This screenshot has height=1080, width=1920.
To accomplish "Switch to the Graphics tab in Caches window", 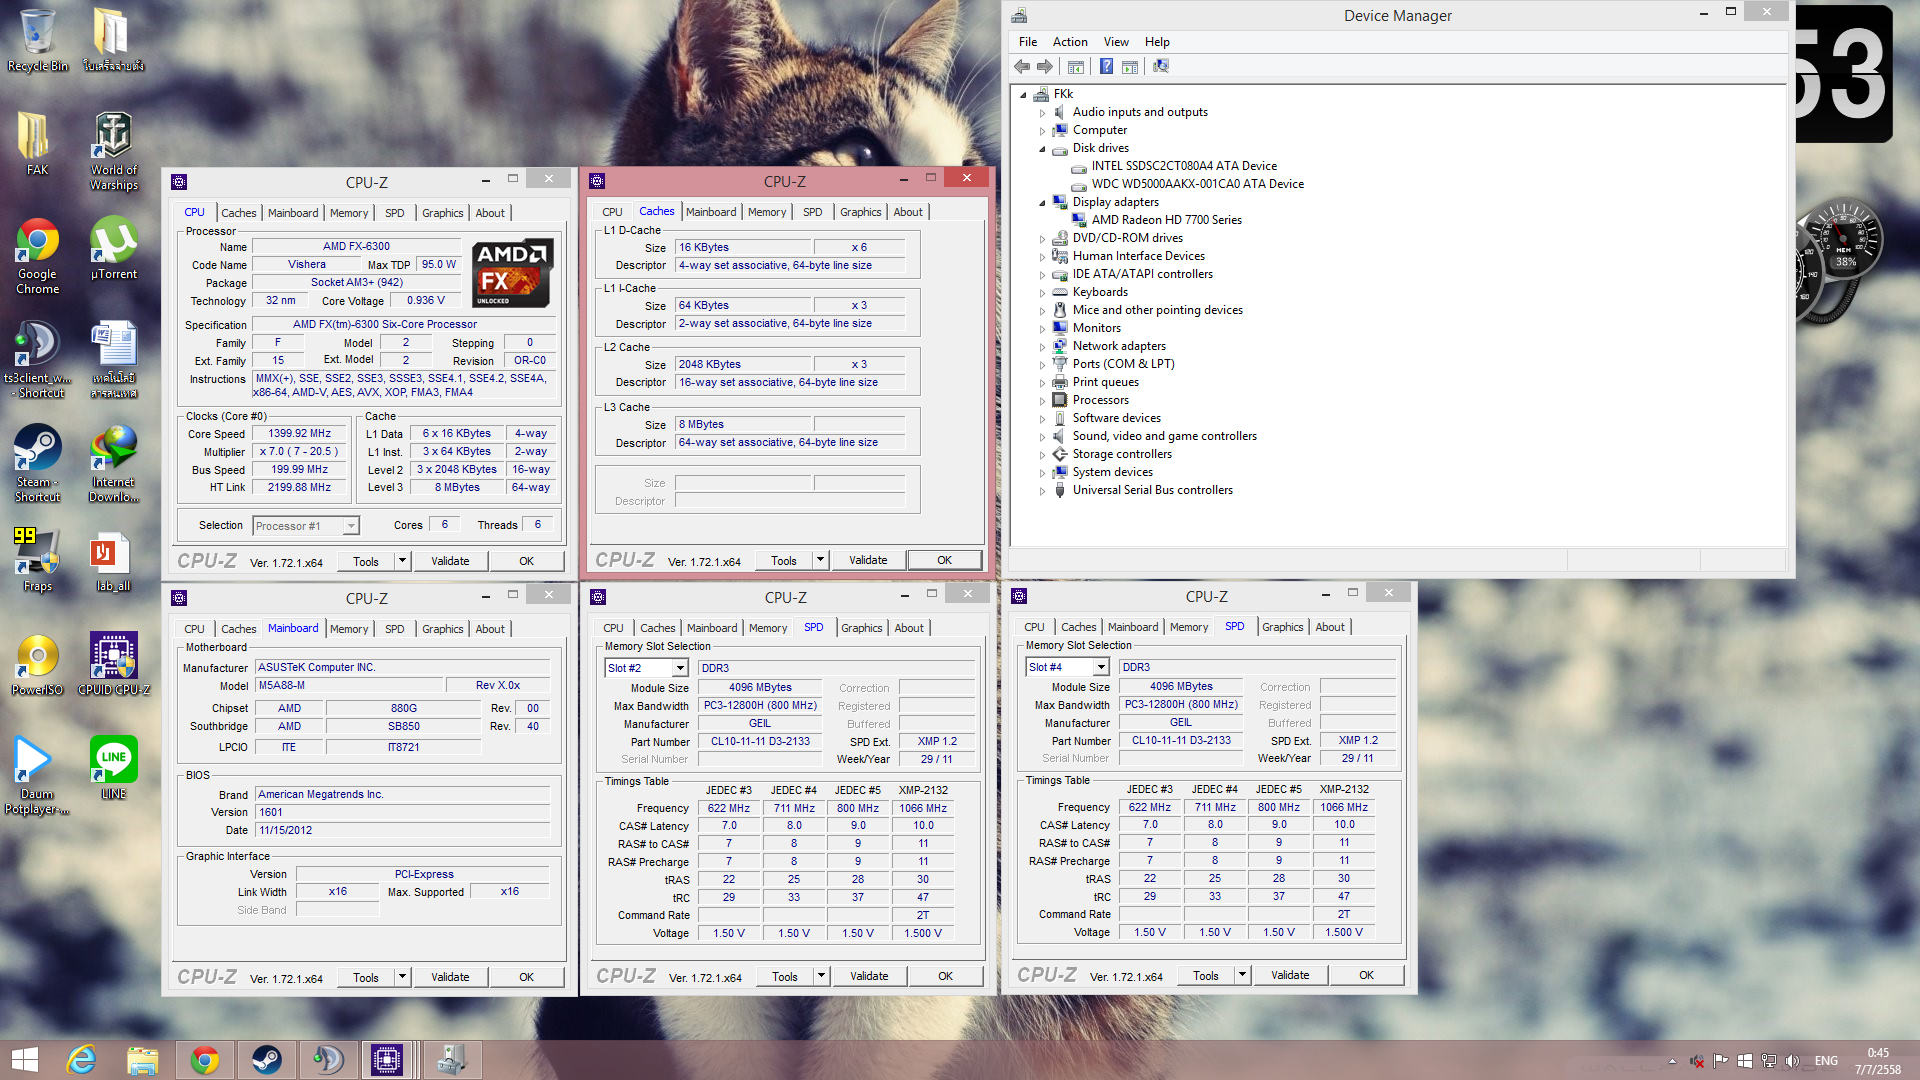I will (860, 212).
